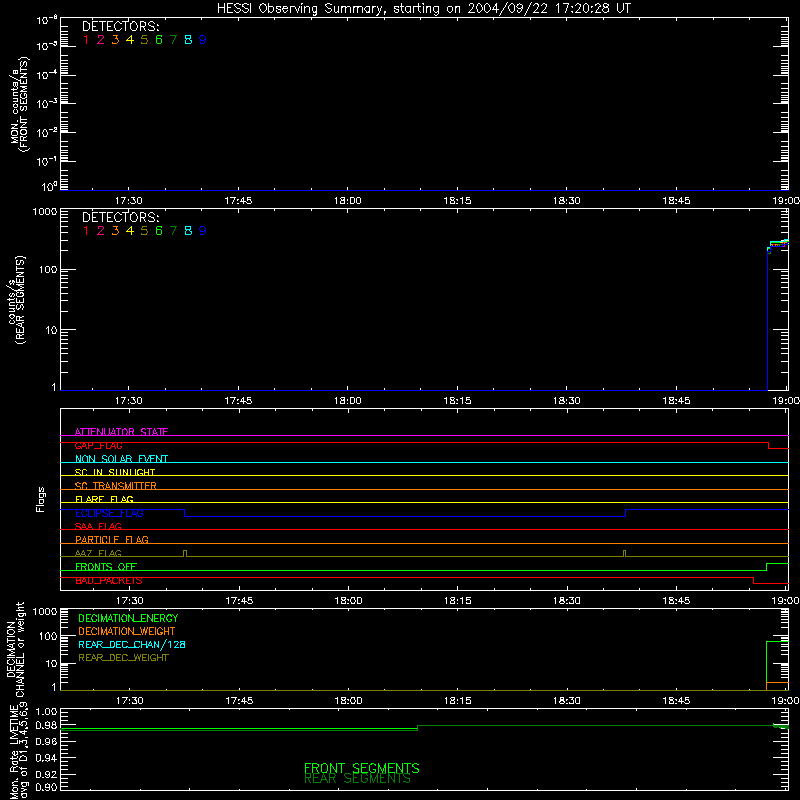The width and height of the screenshot is (800, 800).
Task: Click the 18:15 tick label under the decimation plot
Action: coord(458,701)
